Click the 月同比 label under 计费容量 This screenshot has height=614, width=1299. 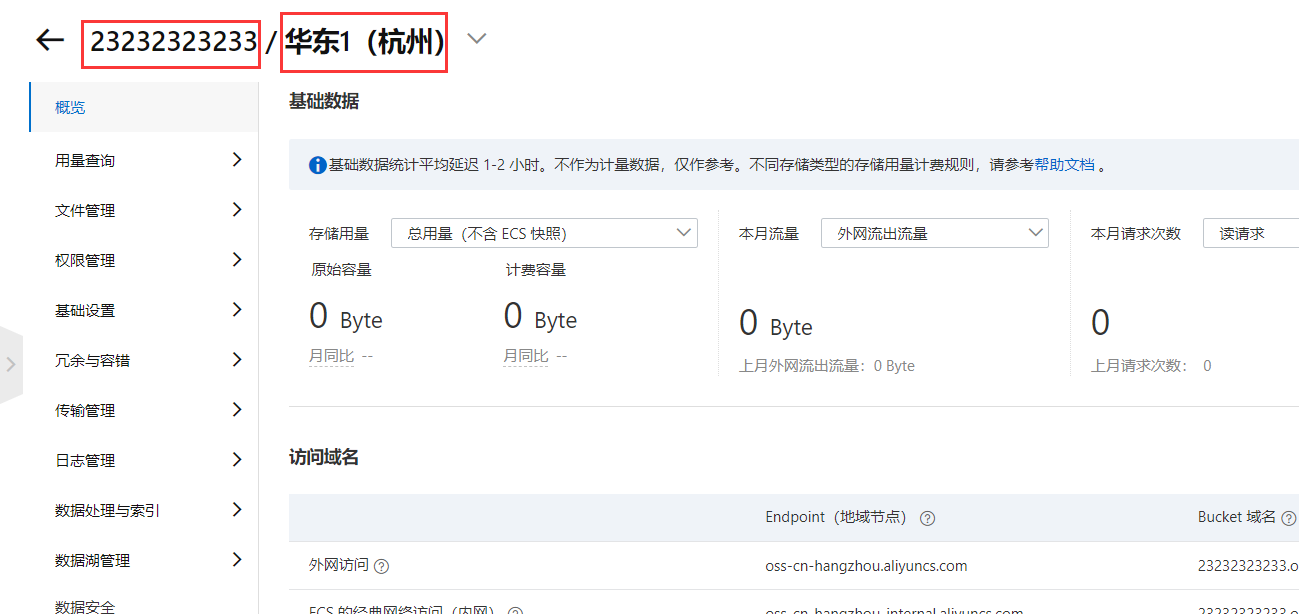[526, 356]
